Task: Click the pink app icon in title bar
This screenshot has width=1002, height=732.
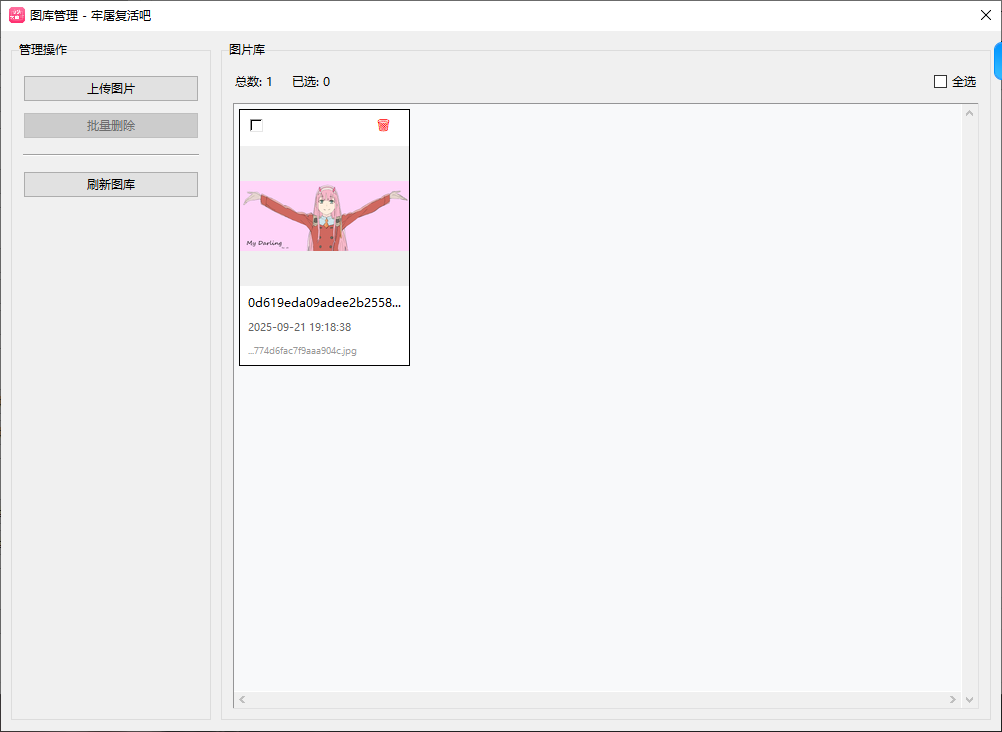Action: (x=17, y=15)
